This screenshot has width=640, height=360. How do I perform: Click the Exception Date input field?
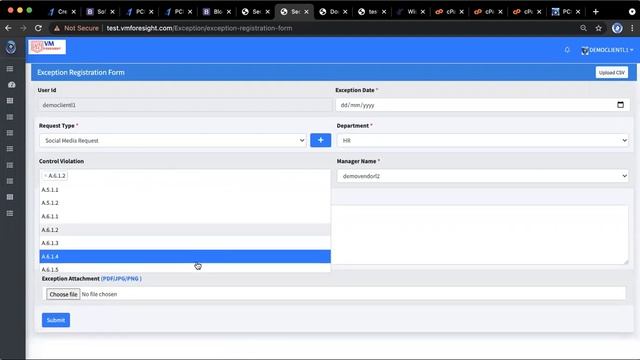tap(482, 105)
